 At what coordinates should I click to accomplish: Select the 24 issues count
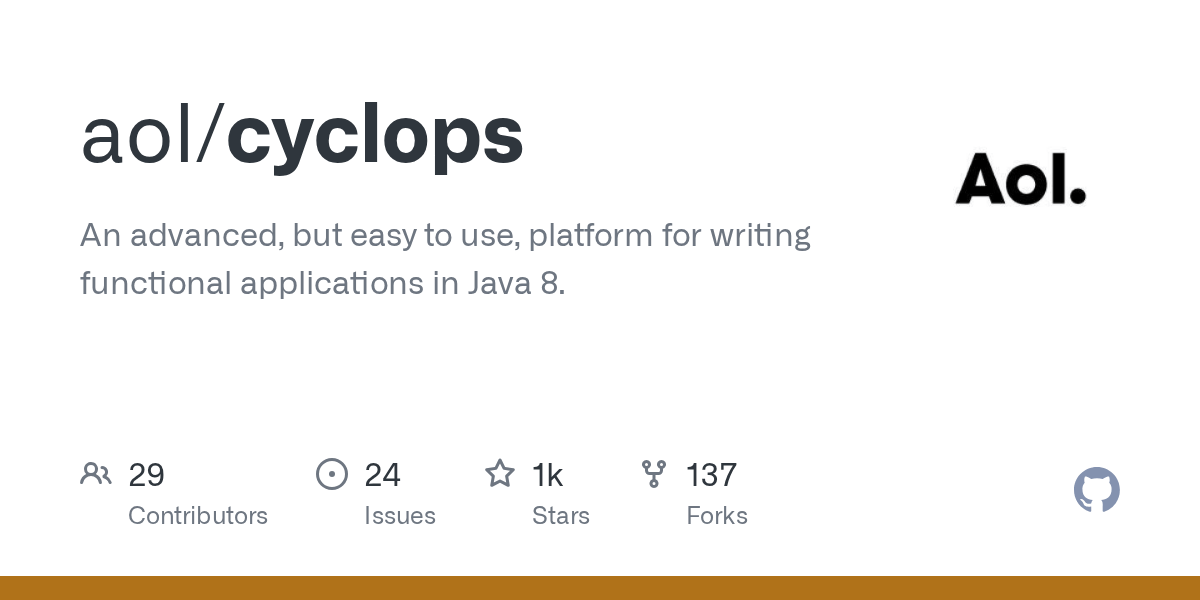tap(383, 475)
